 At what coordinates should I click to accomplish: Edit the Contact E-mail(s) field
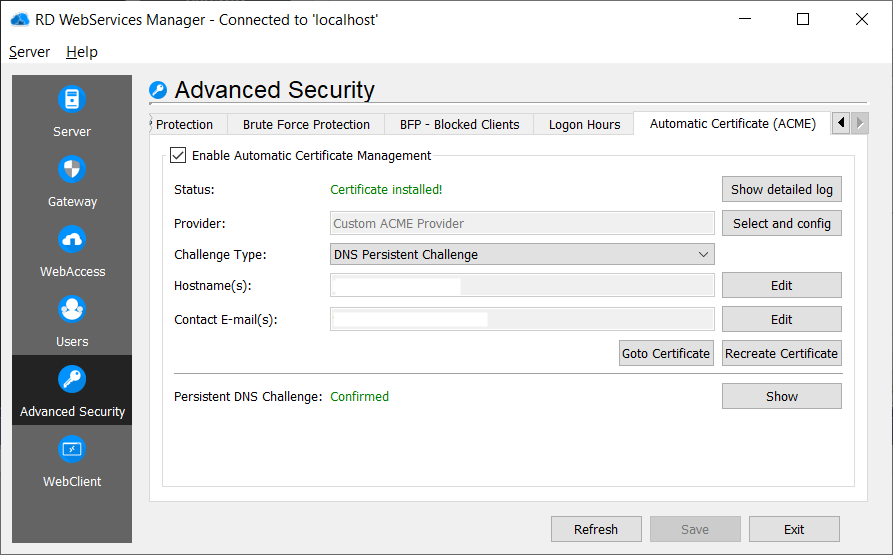[781, 319]
